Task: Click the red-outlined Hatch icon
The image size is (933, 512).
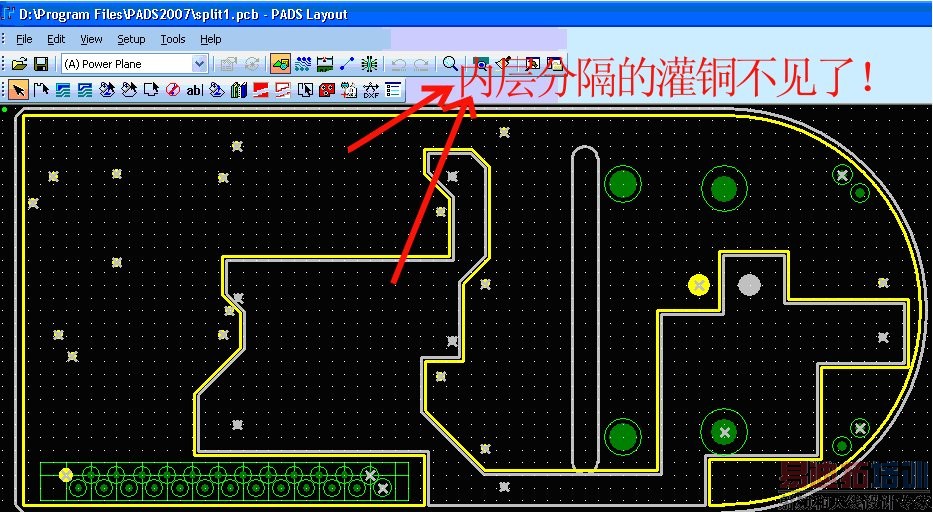Action: point(283,90)
